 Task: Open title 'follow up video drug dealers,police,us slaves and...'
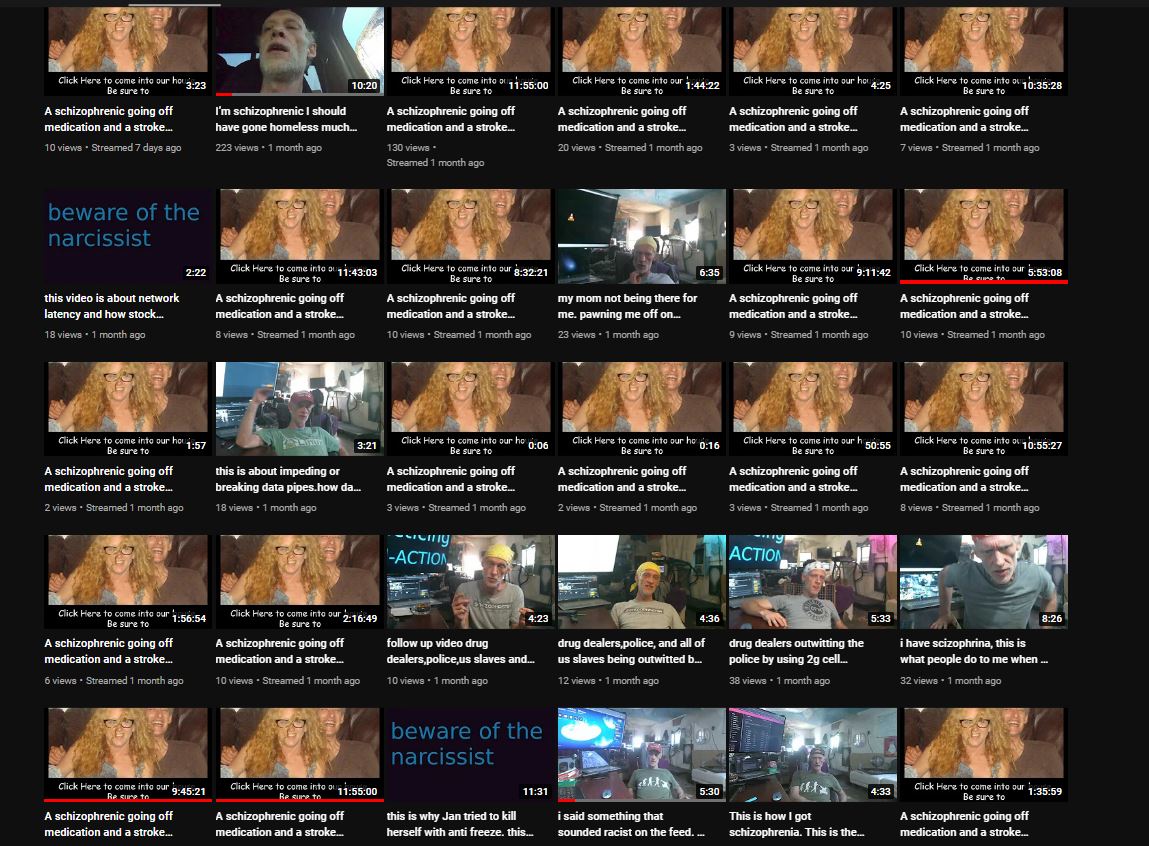tap(461, 651)
